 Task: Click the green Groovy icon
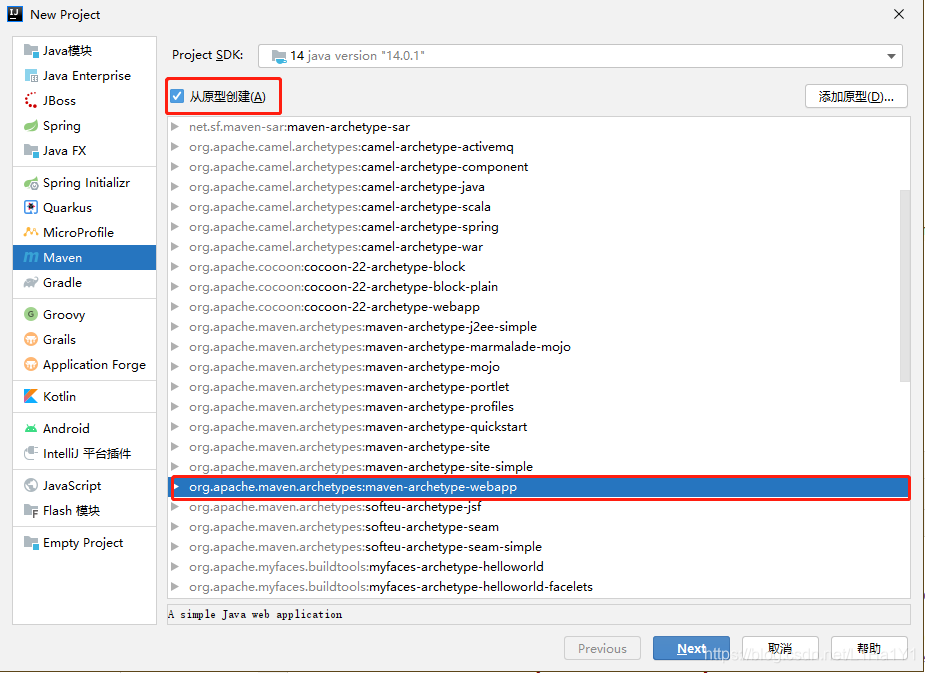point(31,314)
